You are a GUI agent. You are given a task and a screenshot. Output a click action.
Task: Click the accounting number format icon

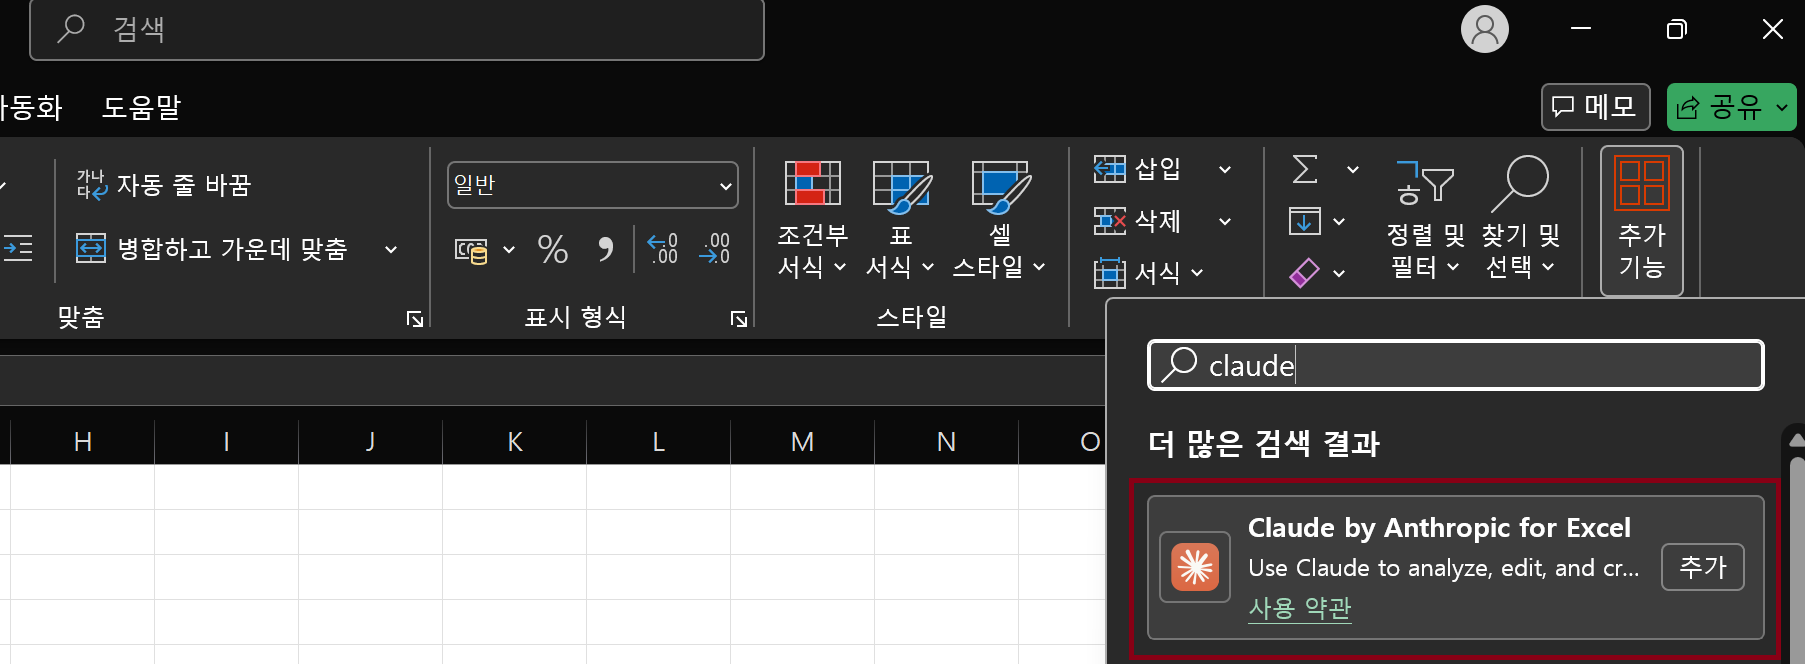471,250
